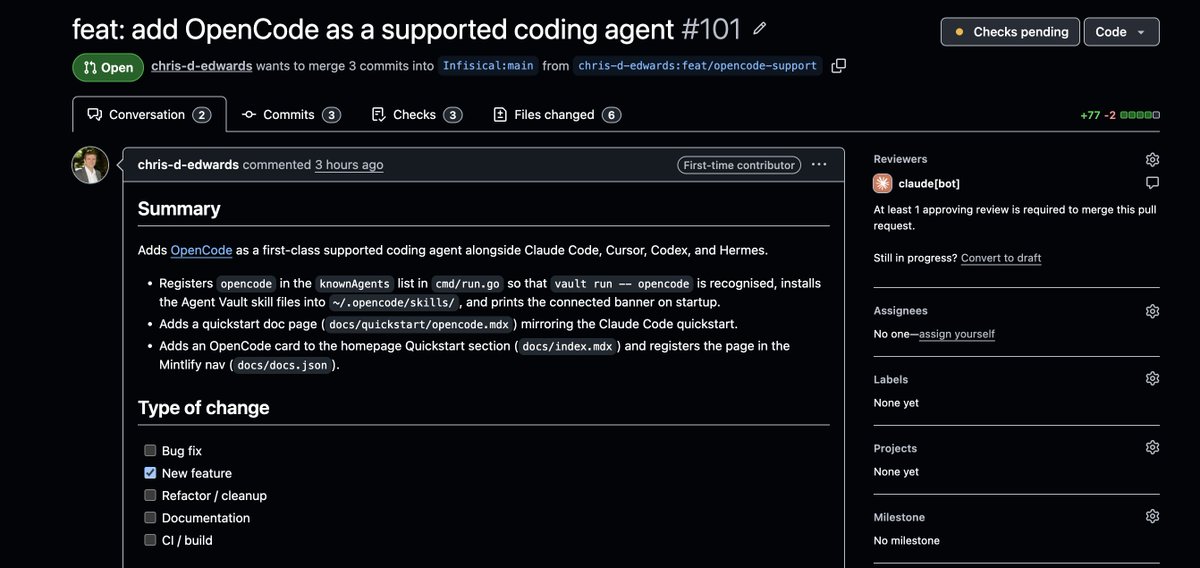Click the Reviewers heading
This screenshot has width=1200, height=568.
[x=900, y=159]
